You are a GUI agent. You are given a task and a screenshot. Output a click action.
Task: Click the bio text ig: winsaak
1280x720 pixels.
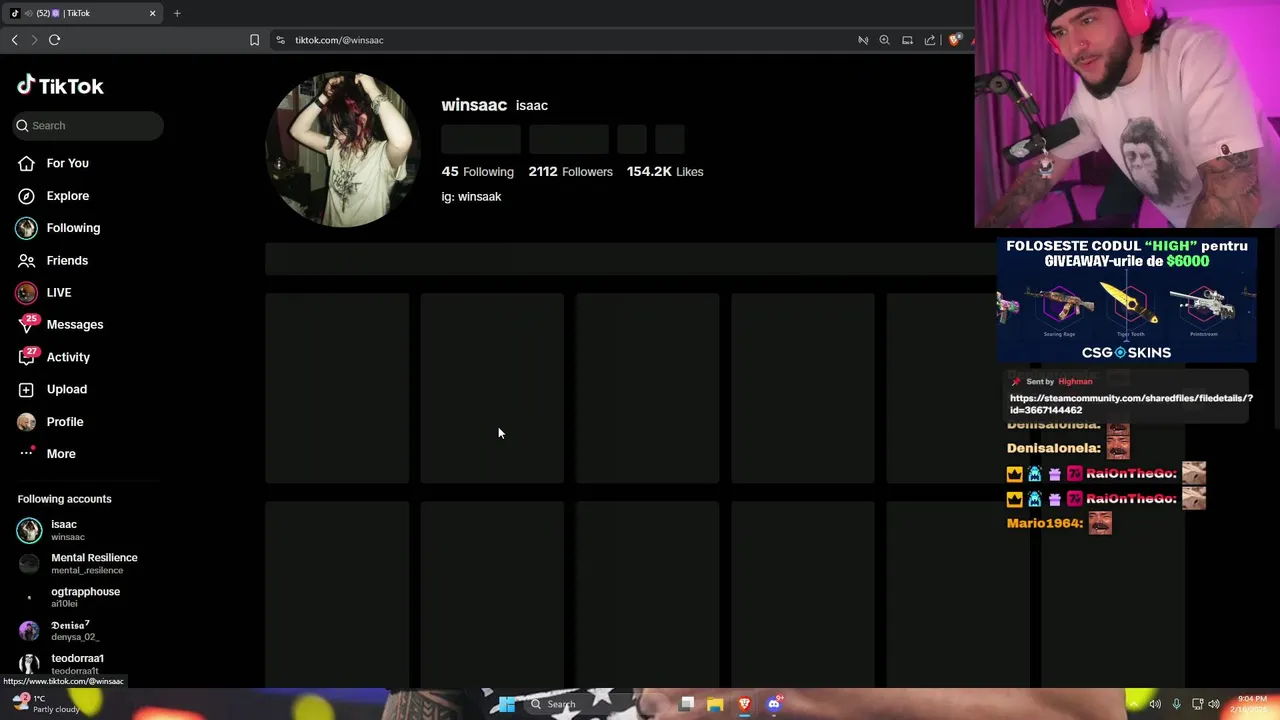tap(471, 197)
